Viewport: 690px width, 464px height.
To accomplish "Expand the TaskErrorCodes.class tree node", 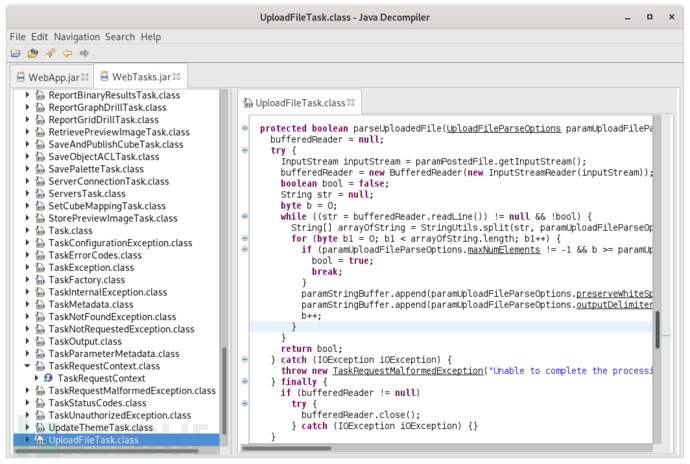I will click(x=27, y=255).
